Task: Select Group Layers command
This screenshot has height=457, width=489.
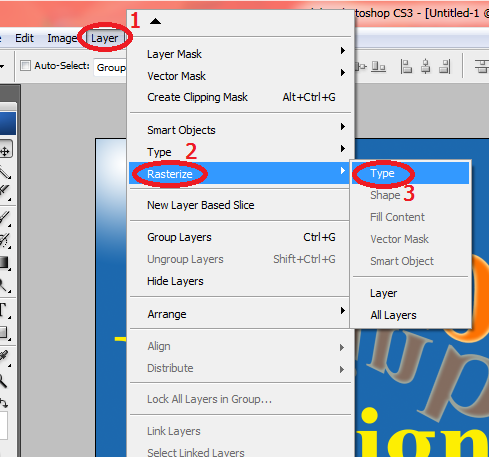Action: (x=240, y=237)
